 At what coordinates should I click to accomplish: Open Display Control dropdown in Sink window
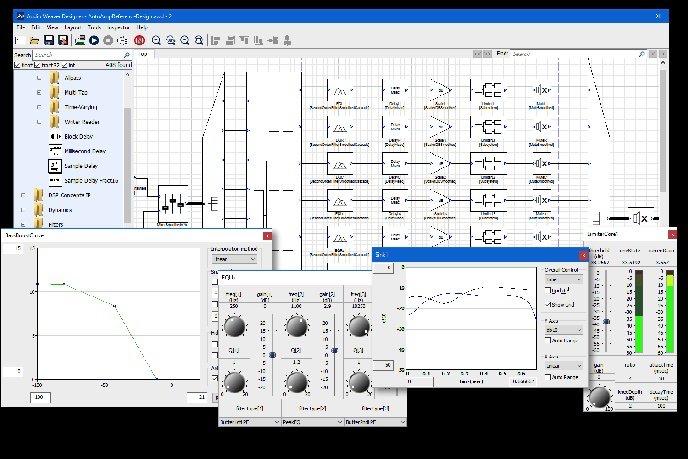coord(563,280)
